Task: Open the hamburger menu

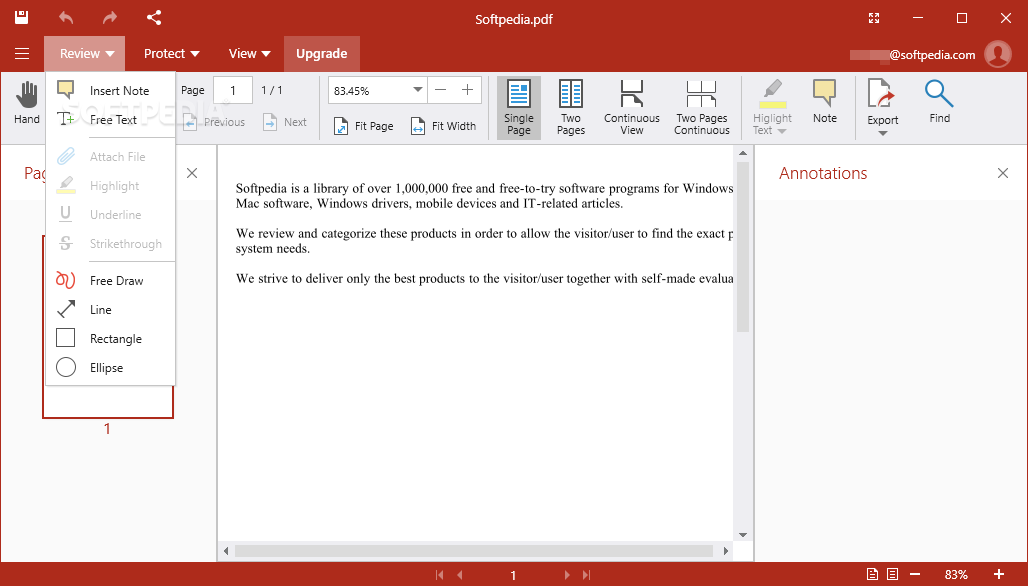Action: point(22,54)
